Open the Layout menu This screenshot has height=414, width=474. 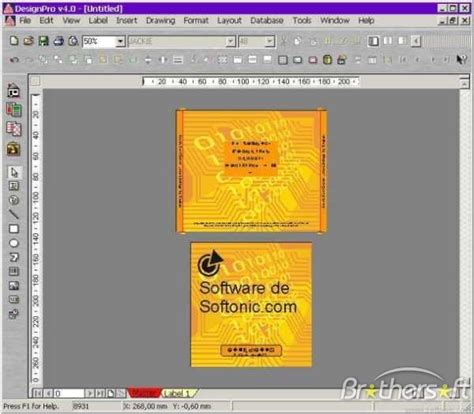tap(229, 21)
